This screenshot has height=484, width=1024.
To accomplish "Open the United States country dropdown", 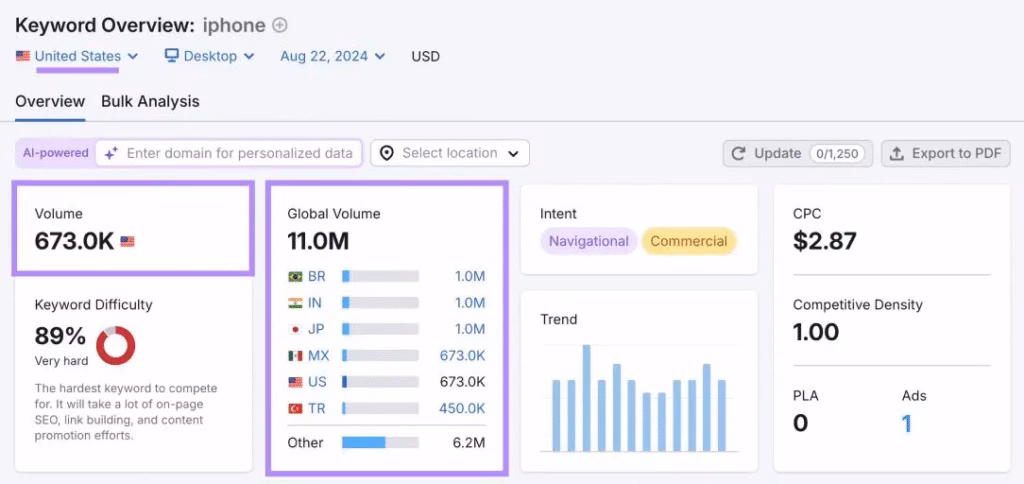I will 78,56.
